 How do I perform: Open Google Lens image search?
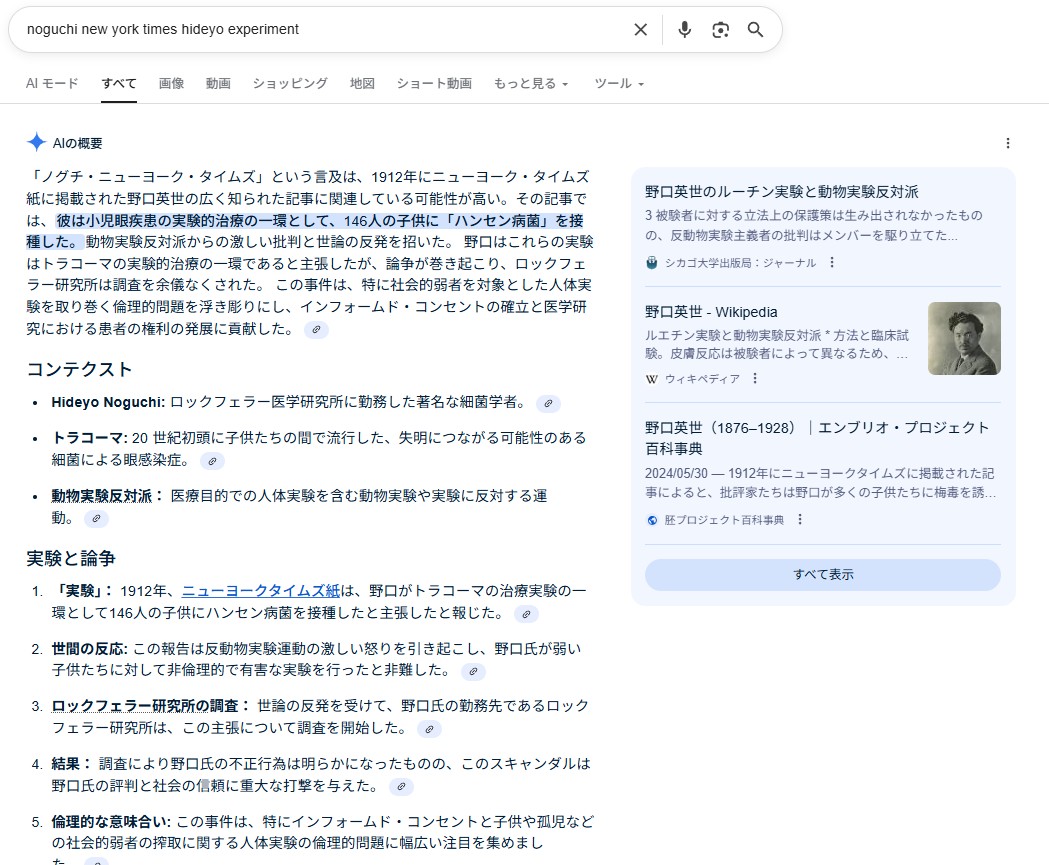(720, 30)
